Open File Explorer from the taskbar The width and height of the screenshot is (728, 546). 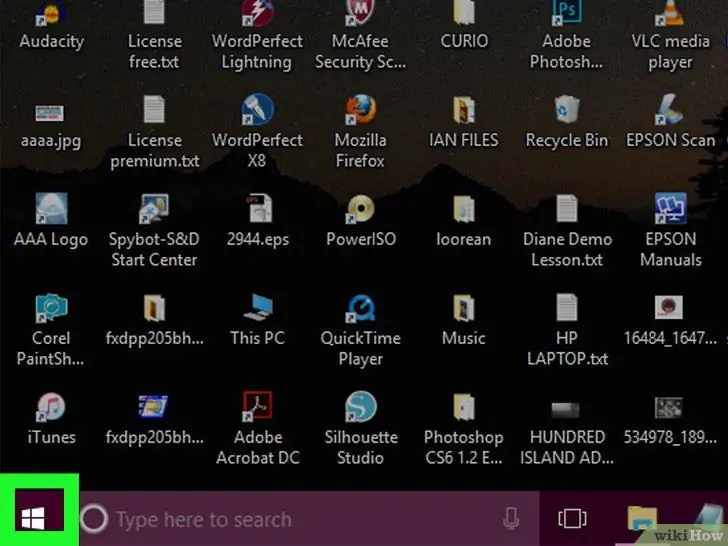642,519
